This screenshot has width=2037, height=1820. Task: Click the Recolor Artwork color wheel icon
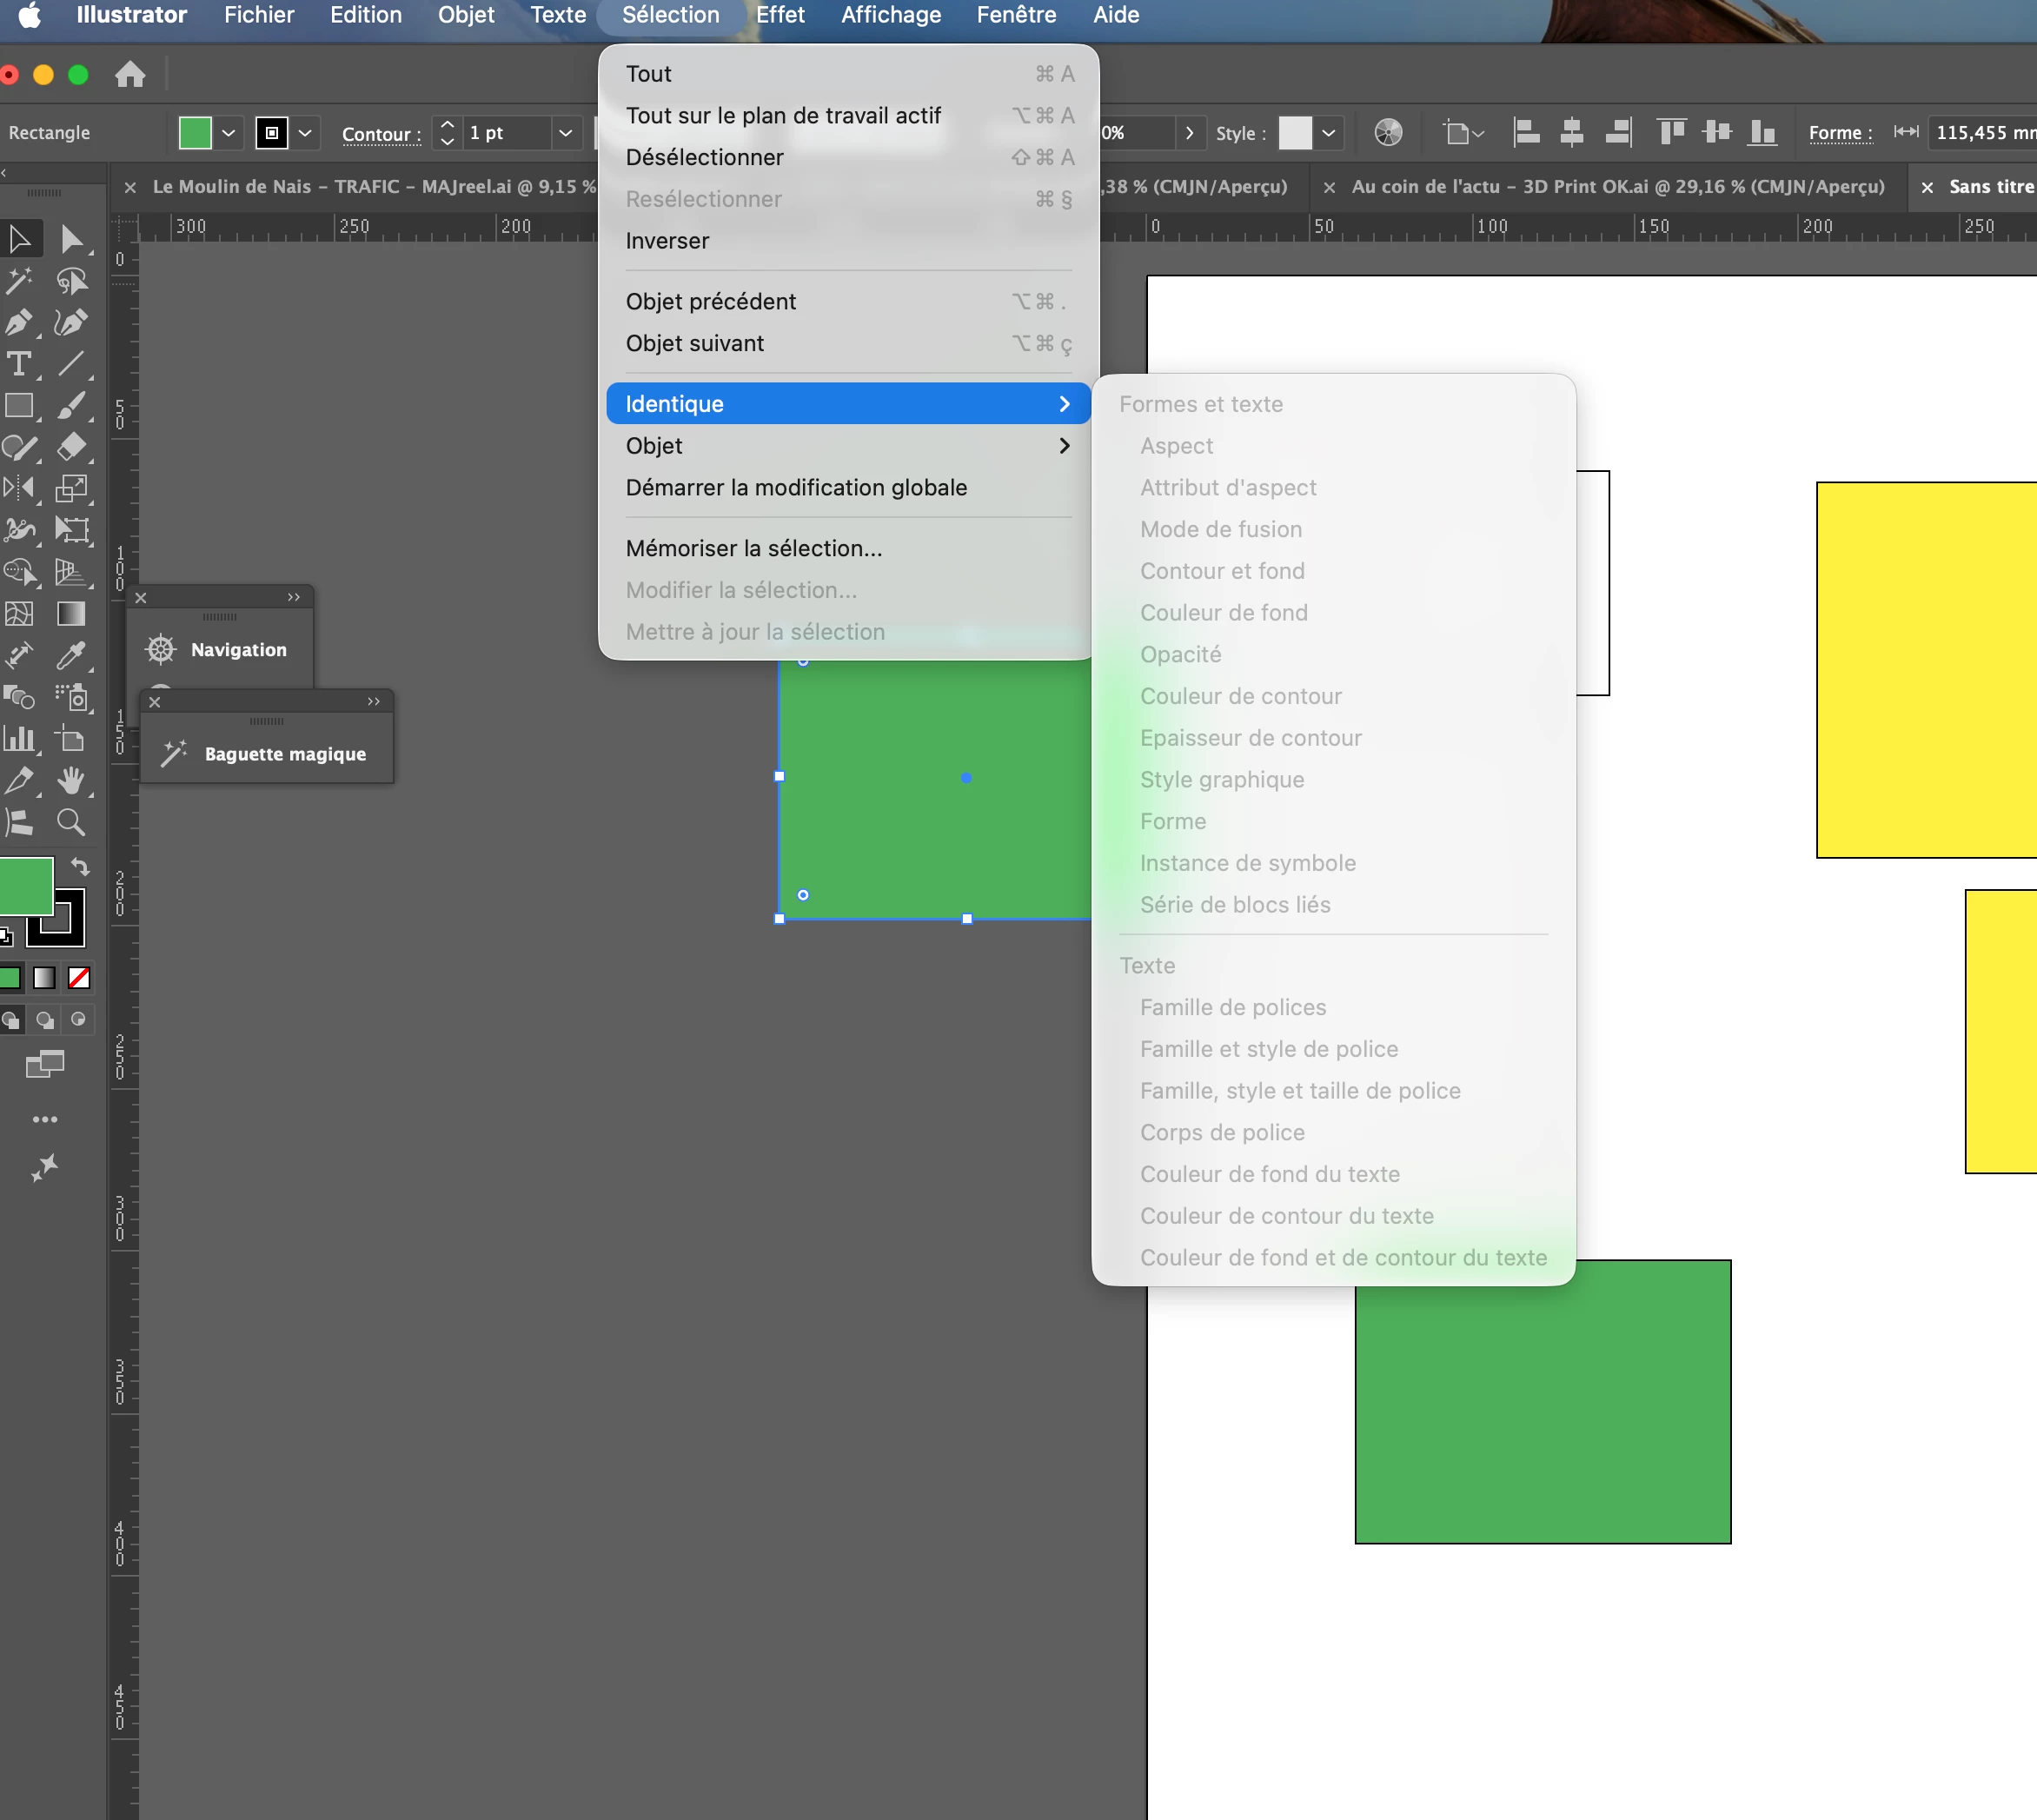click(x=1388, y=132)
